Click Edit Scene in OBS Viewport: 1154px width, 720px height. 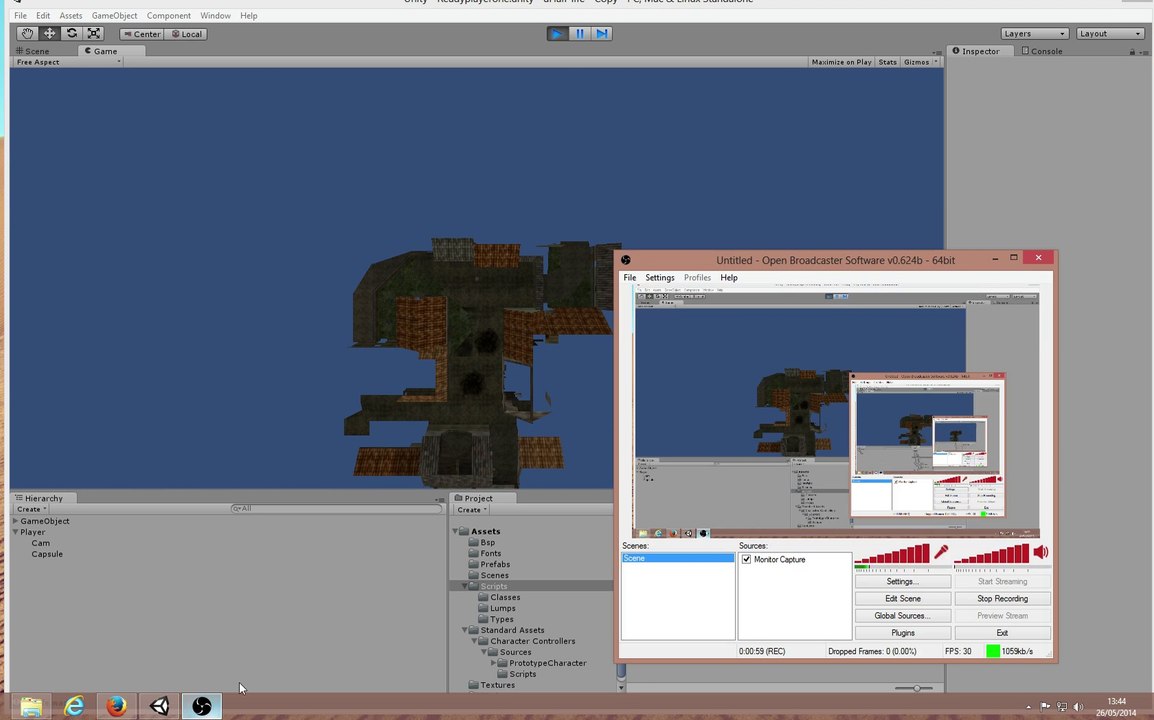903,599
